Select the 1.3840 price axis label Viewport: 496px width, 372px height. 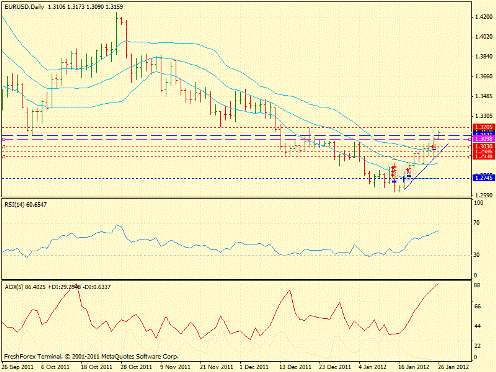(484, 56)
